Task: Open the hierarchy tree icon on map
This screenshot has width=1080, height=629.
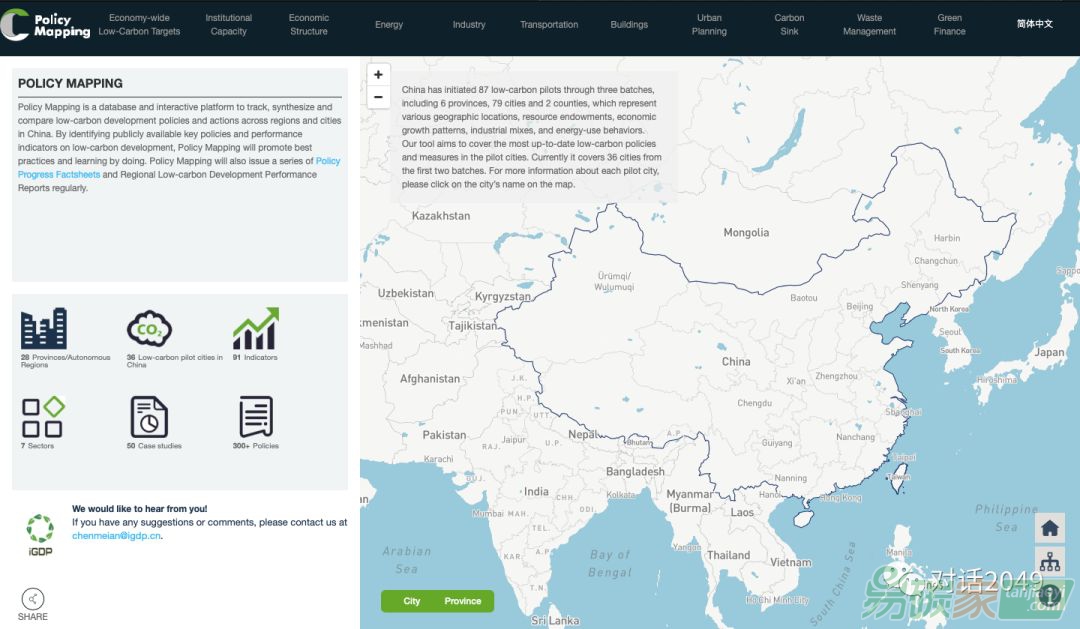Action: (x=1049, y=562)
